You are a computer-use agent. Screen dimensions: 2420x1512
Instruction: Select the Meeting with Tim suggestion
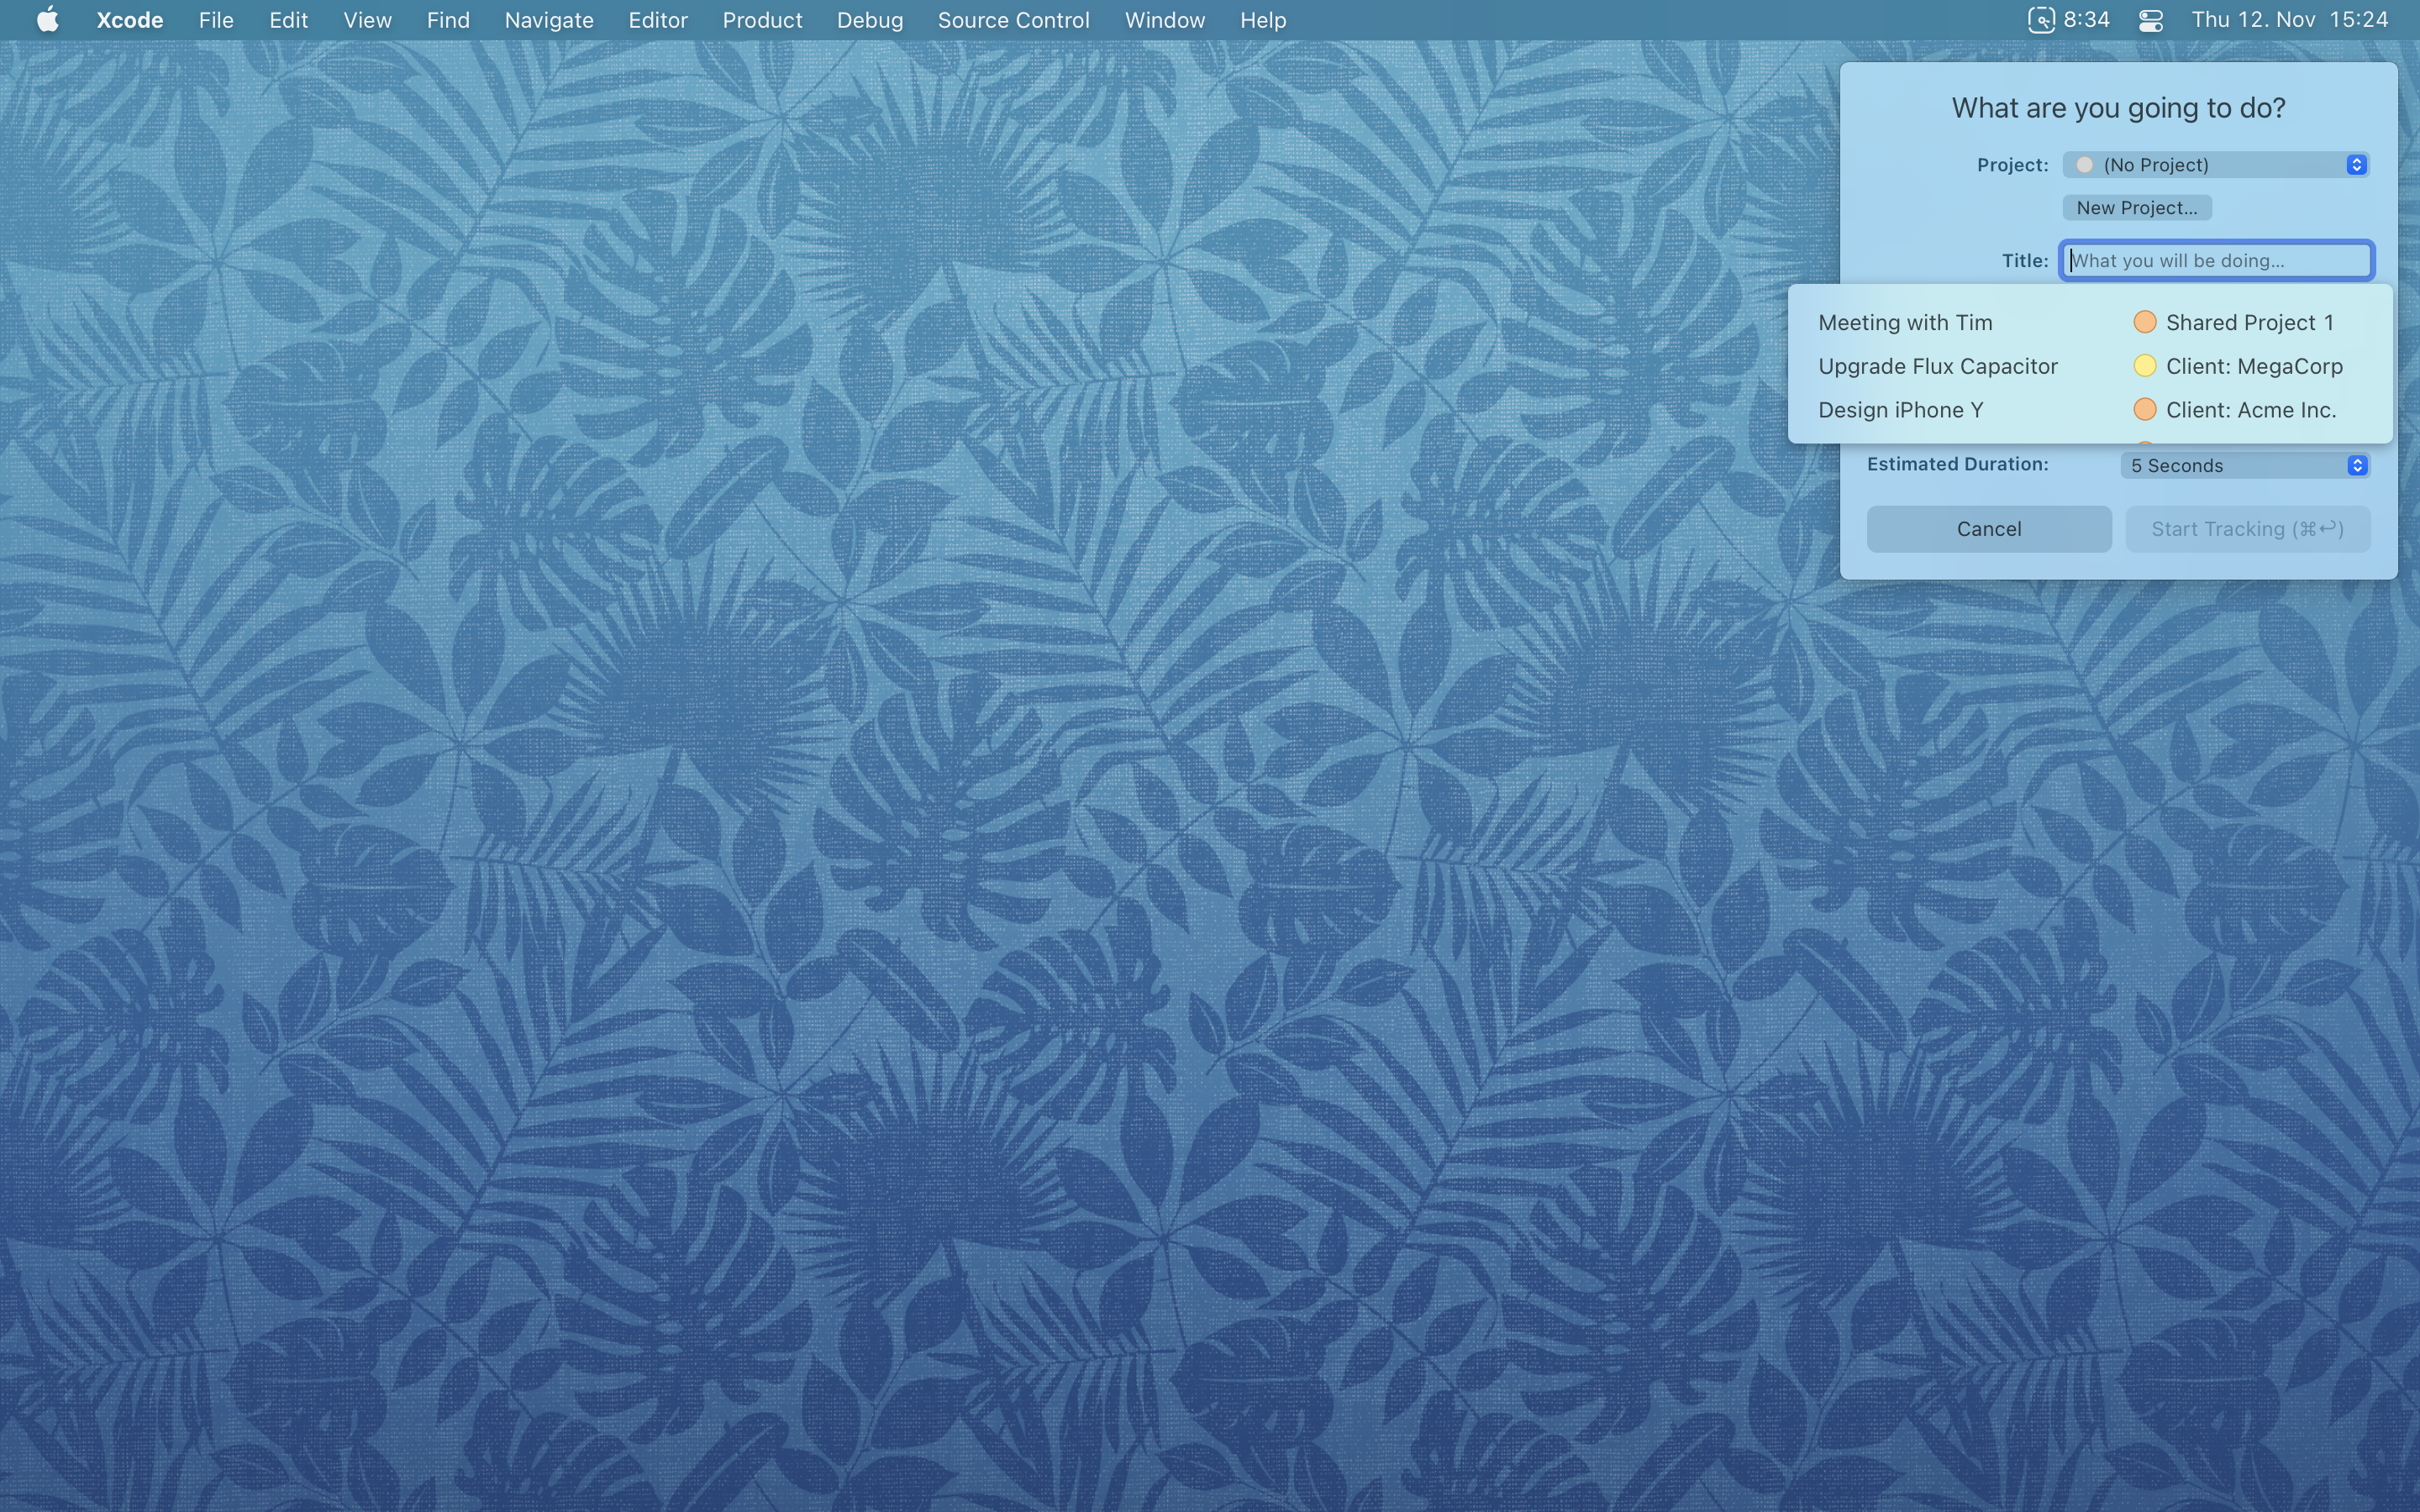tap(1904, 323)
